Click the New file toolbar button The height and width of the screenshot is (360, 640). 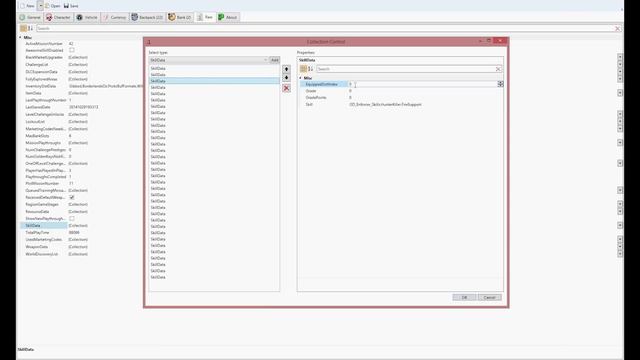point(28,6)
